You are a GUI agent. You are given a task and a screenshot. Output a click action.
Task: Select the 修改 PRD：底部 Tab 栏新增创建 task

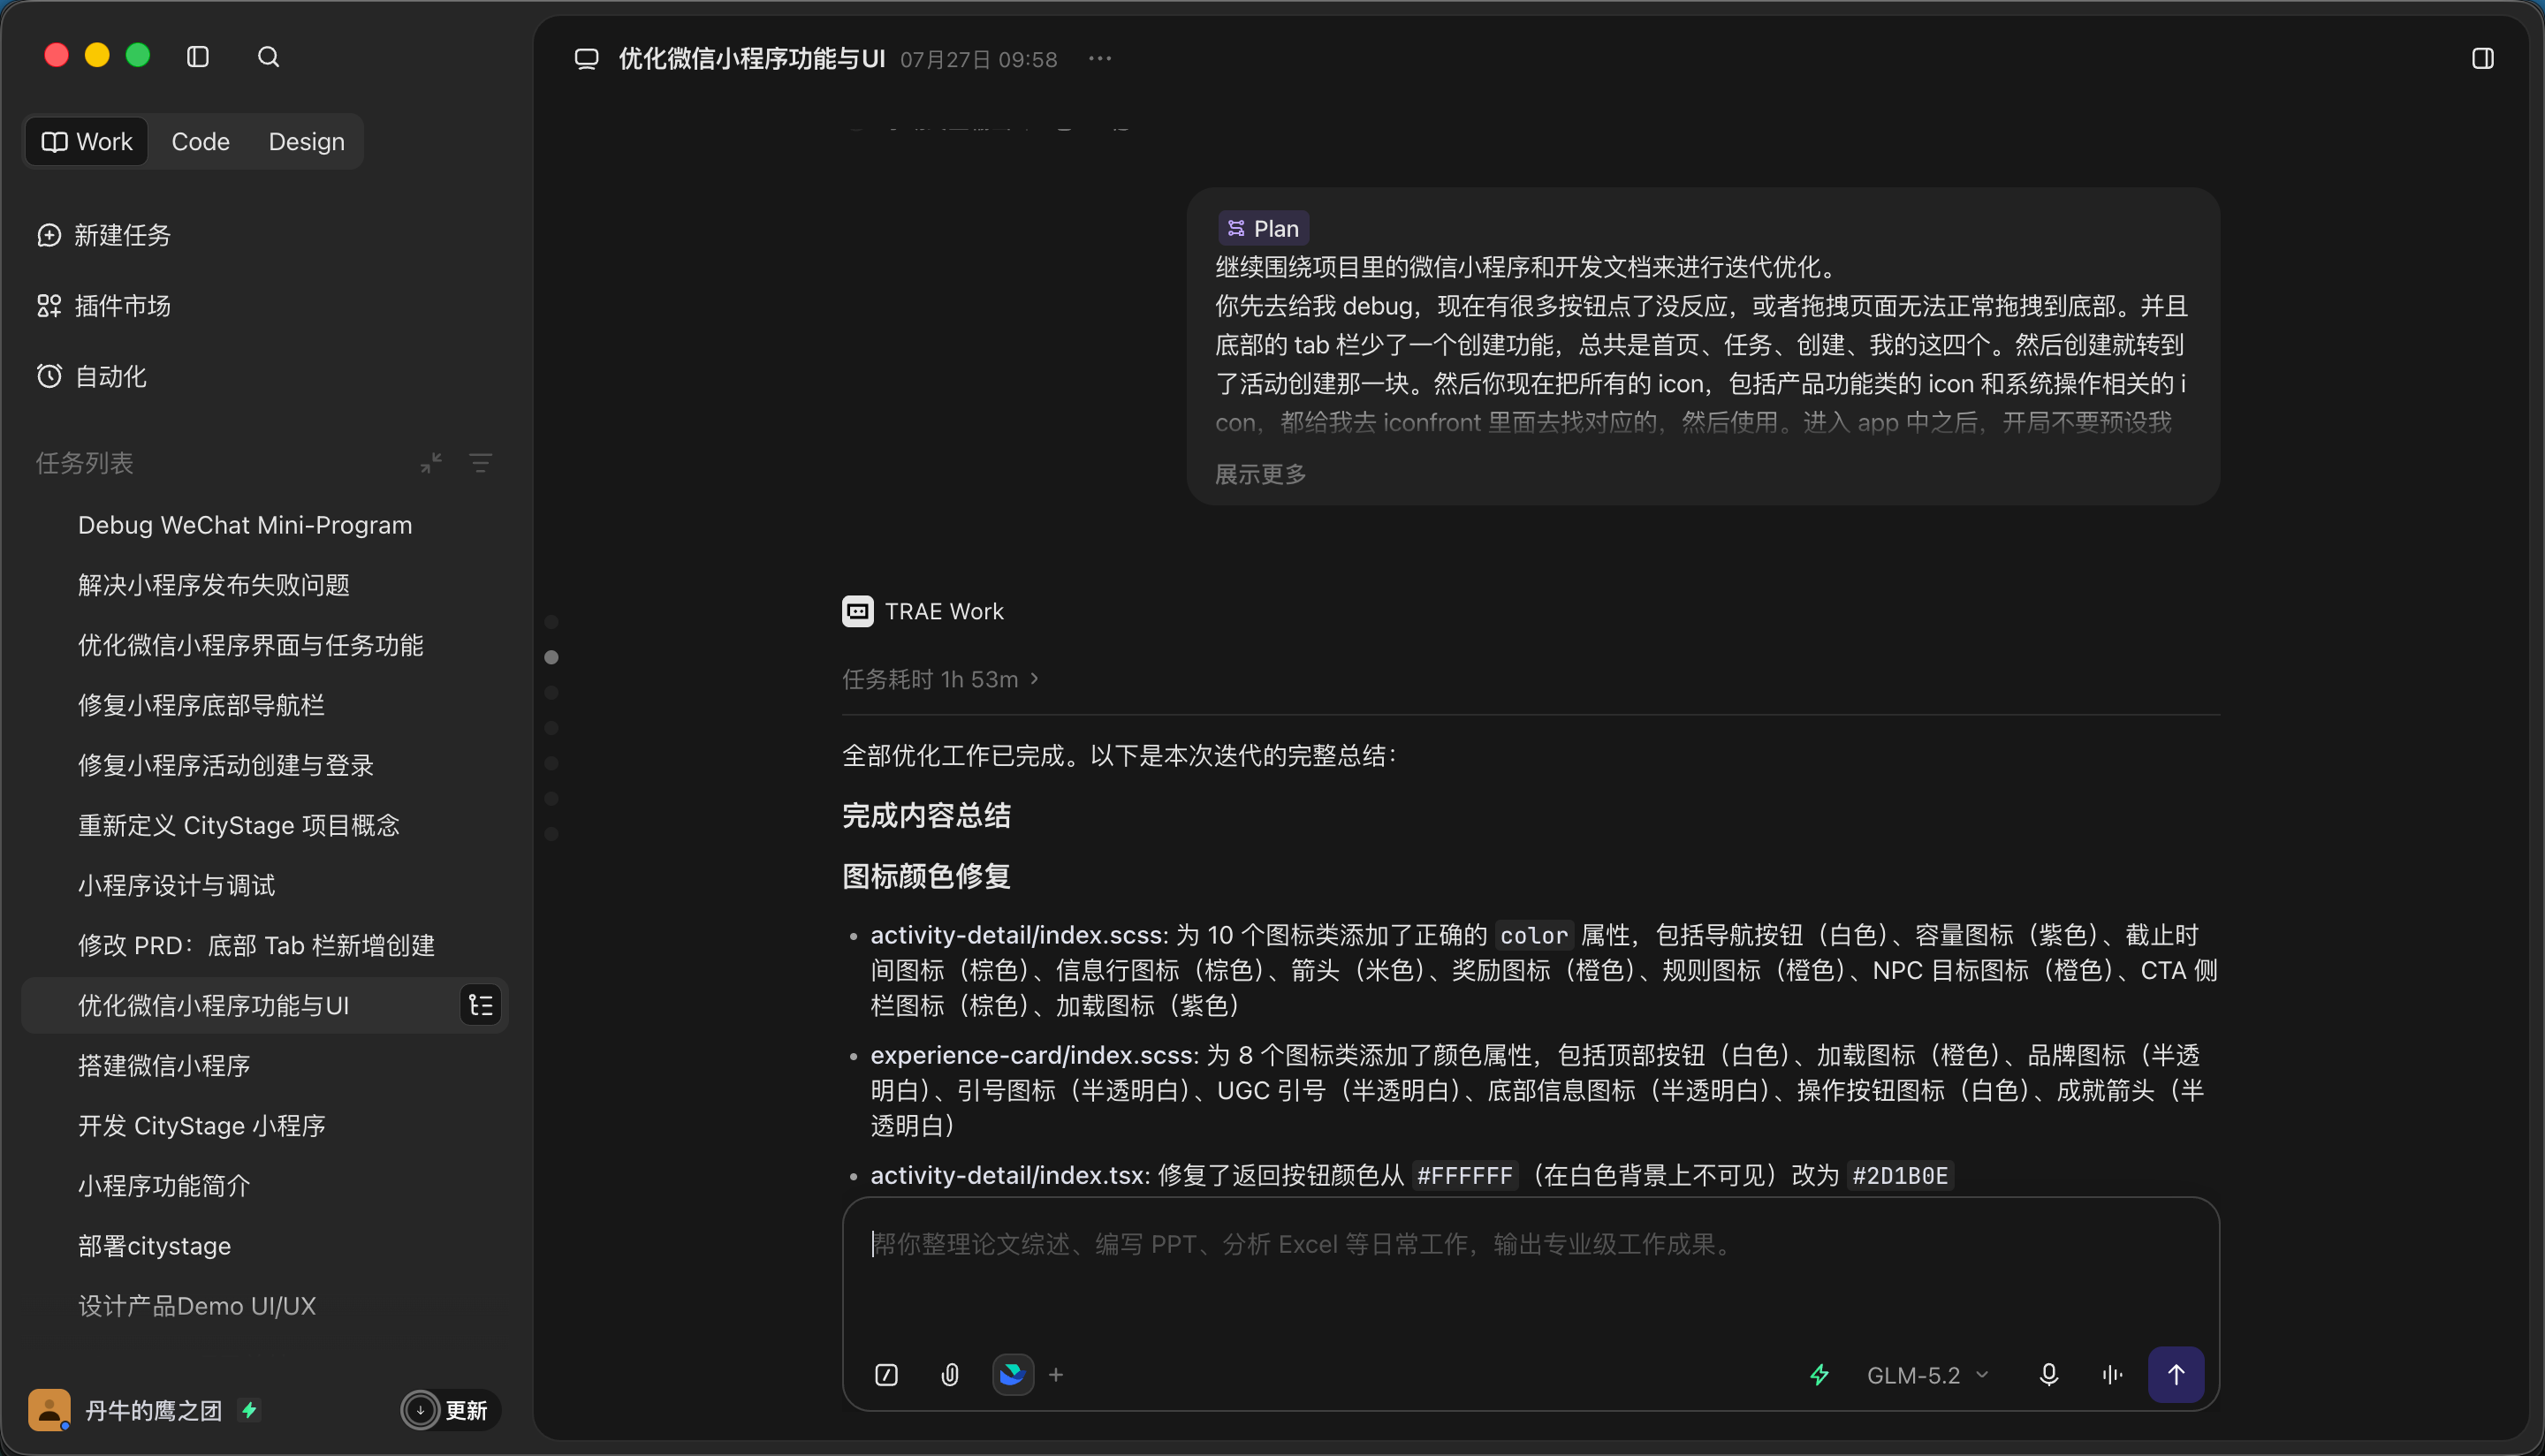coord(265,945)
